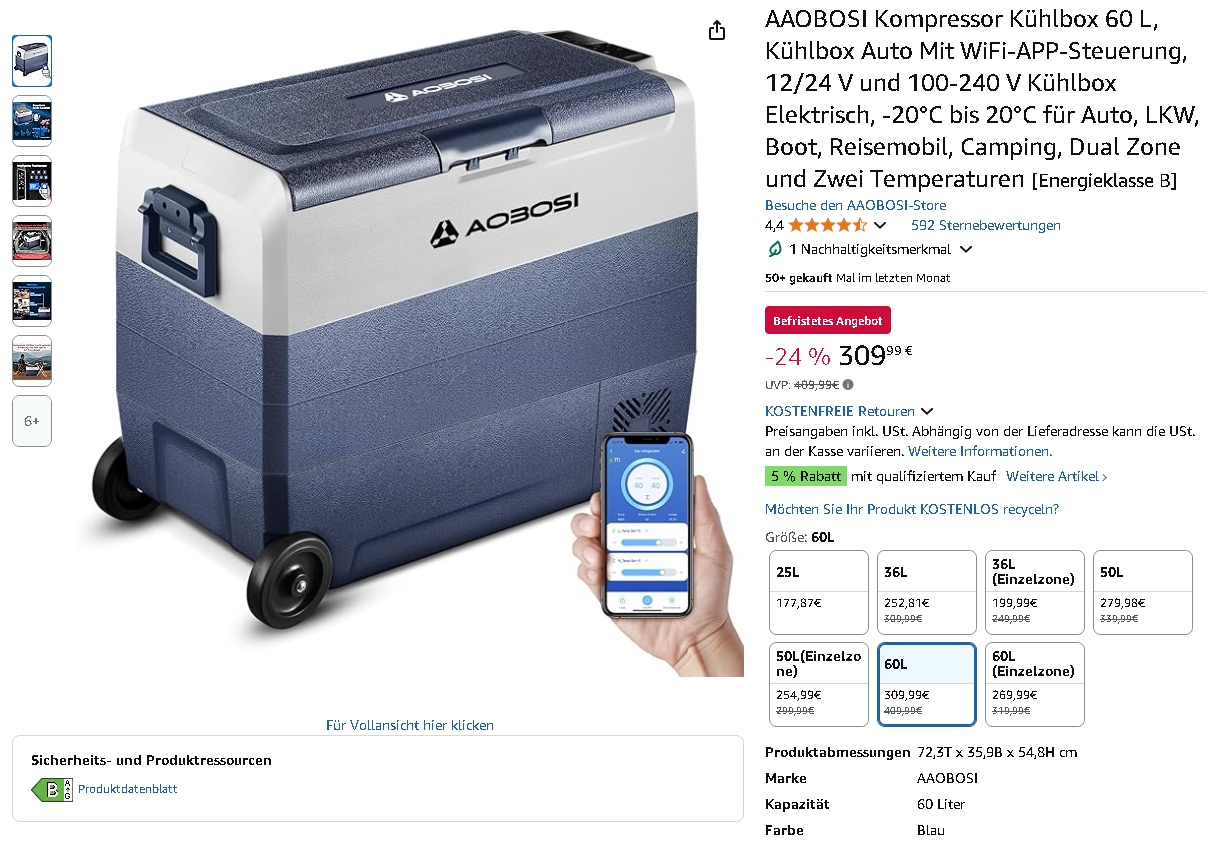Image resolution: width=1211 pixels, height=841 pixels.
Task: Select the 36L (Einzelzone) size option
Action: point(1035,592)
